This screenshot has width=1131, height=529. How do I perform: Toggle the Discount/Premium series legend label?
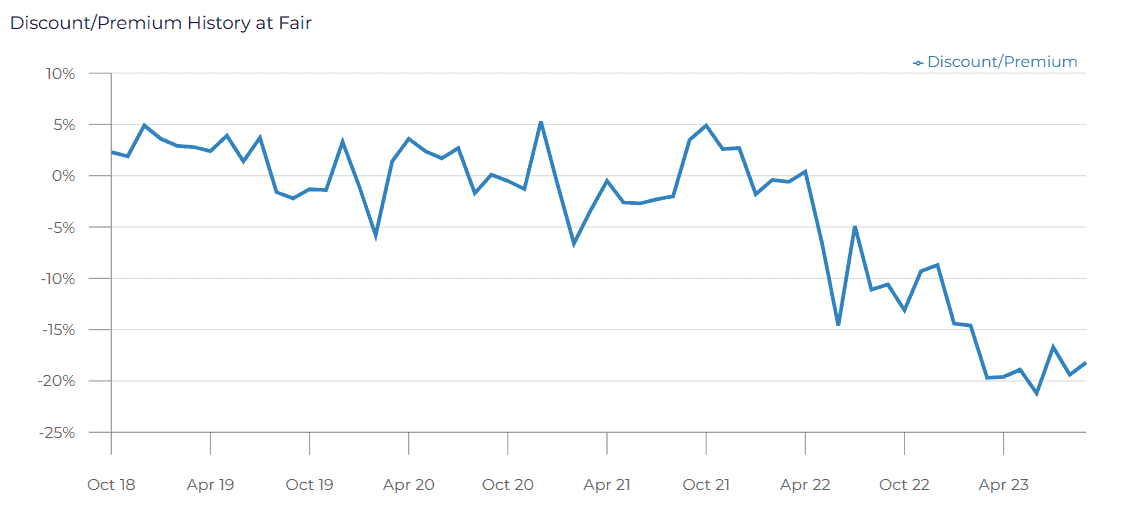[1002, 62]
